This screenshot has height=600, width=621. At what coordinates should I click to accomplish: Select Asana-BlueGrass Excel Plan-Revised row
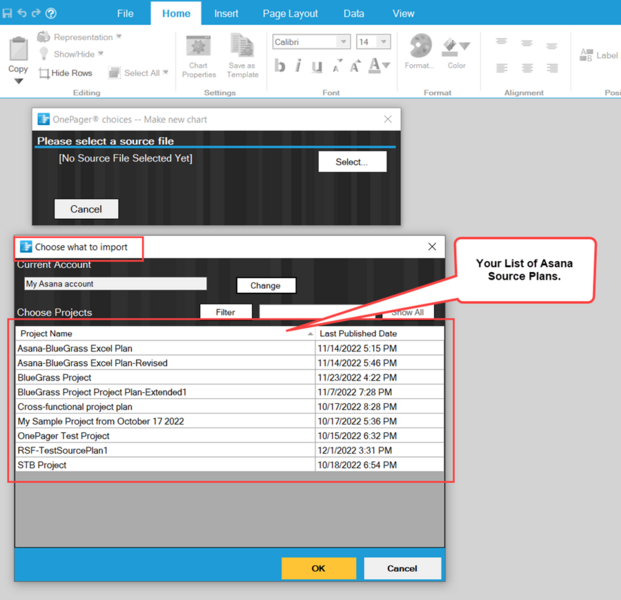point(230,363)
